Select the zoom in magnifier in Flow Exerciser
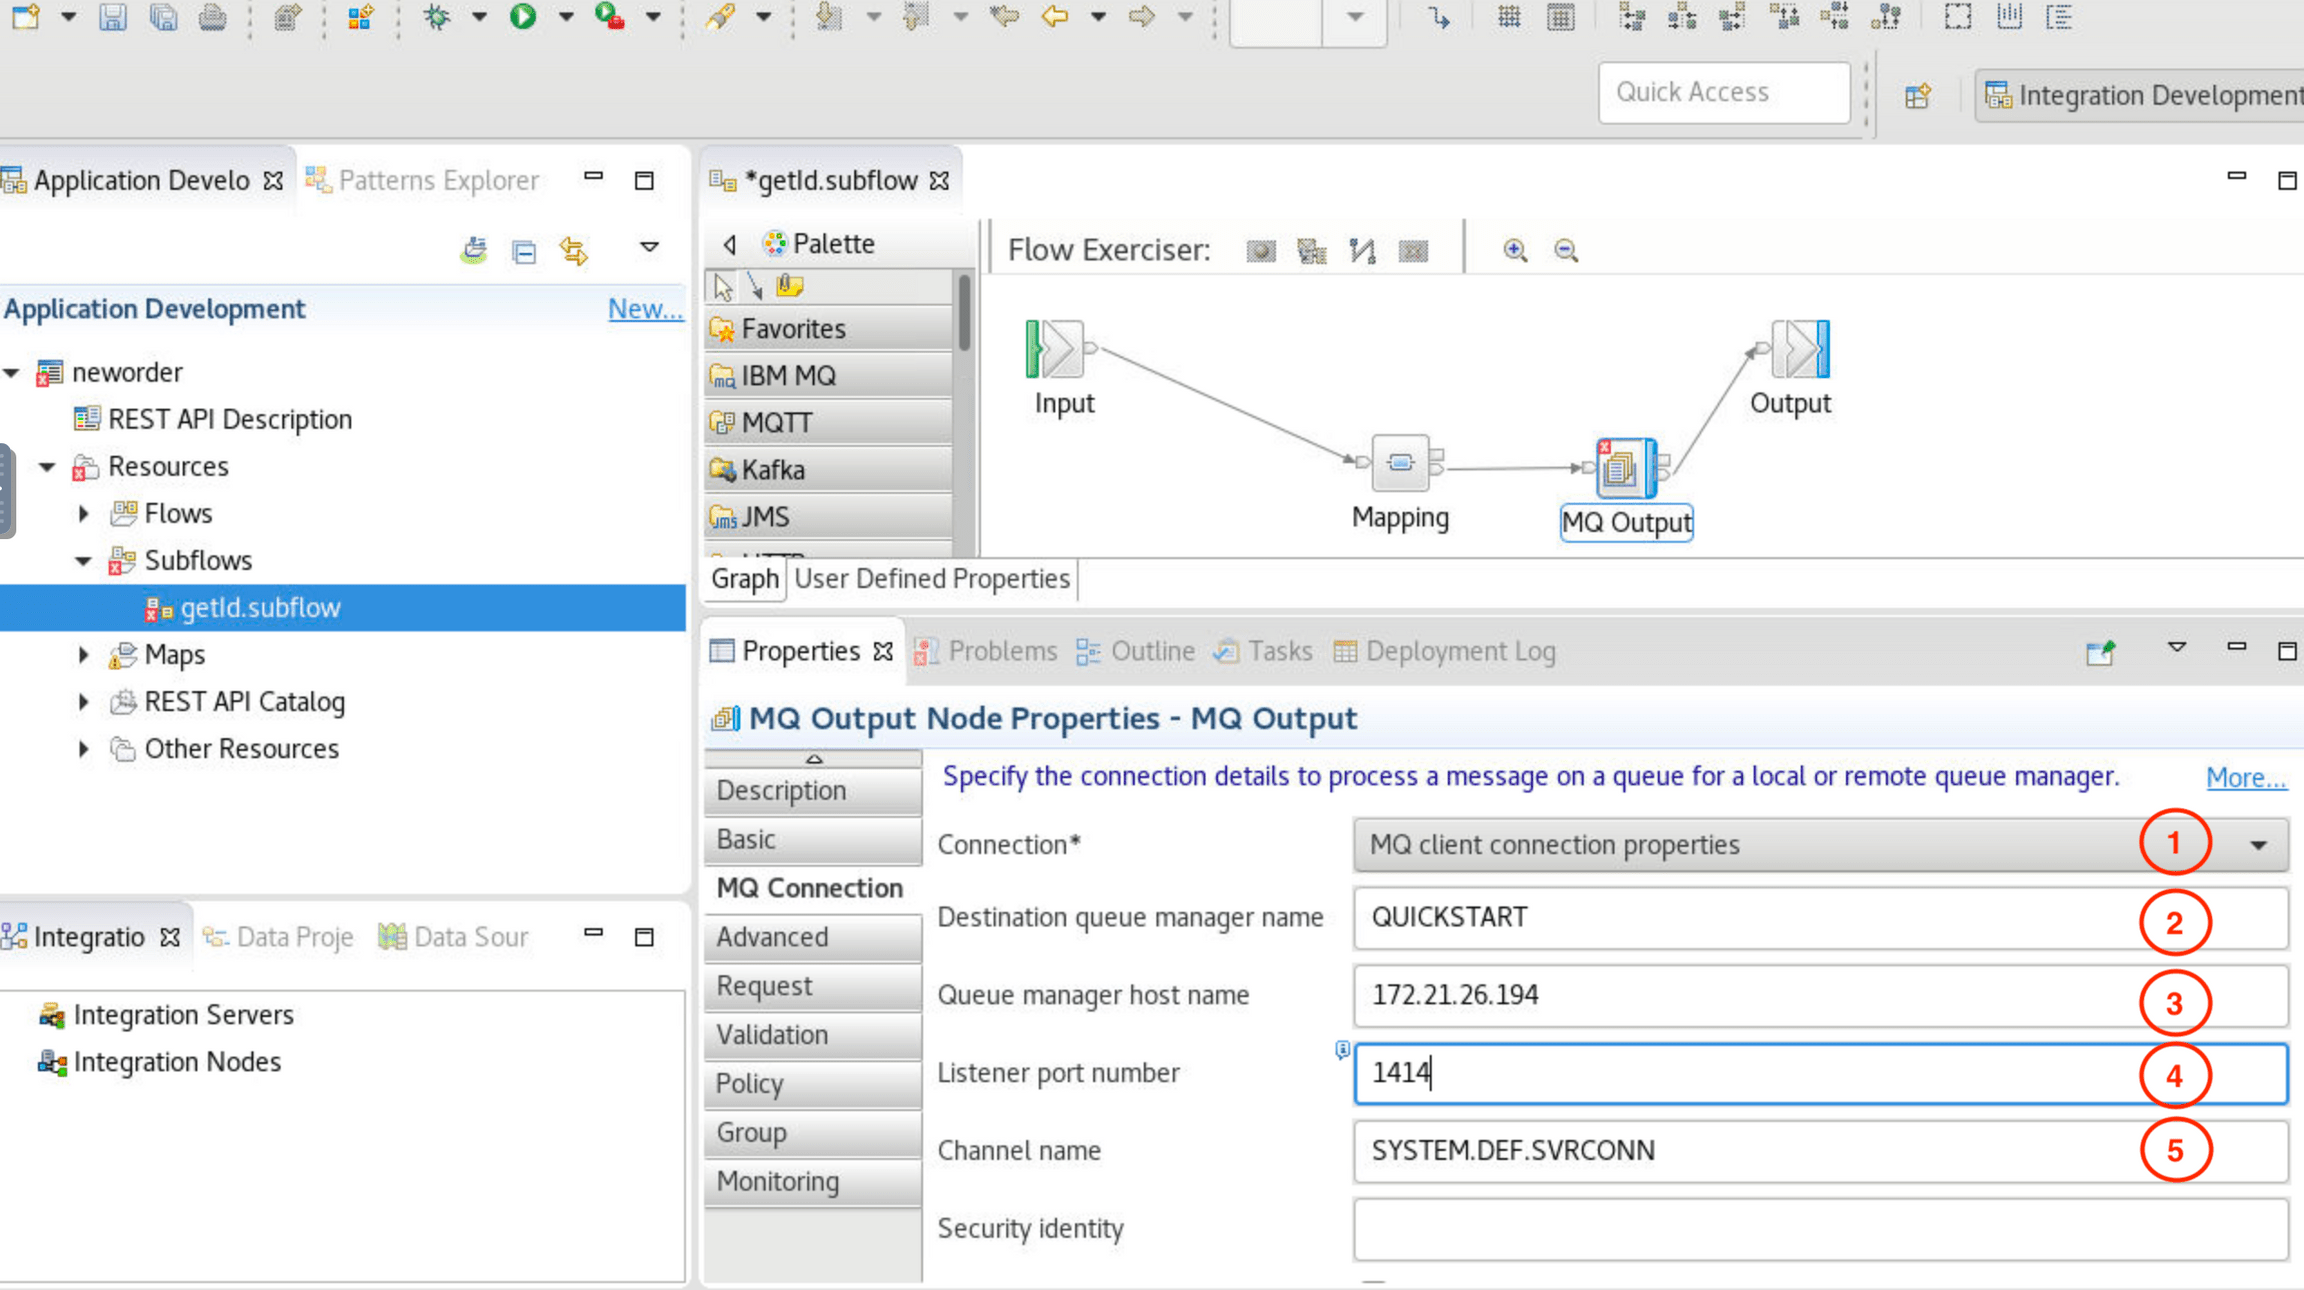 (x=1514, y=250)
